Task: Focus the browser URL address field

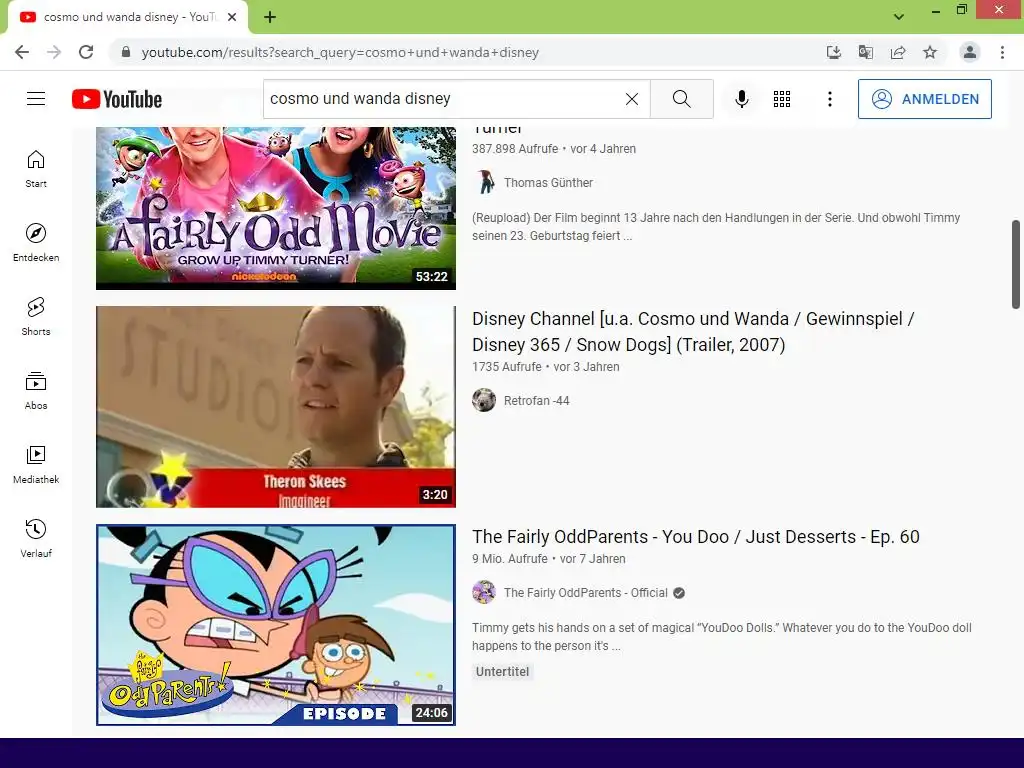Action: pos(340,52)
